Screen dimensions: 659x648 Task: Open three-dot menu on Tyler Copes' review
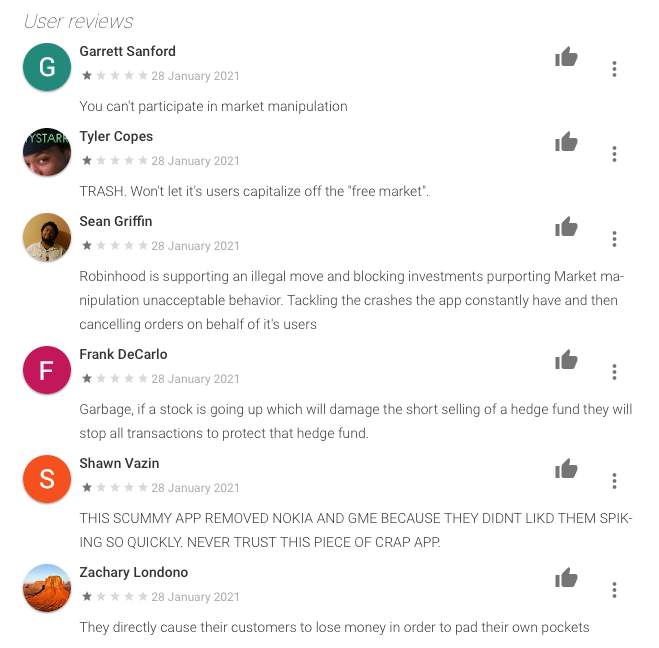point(614,154)
